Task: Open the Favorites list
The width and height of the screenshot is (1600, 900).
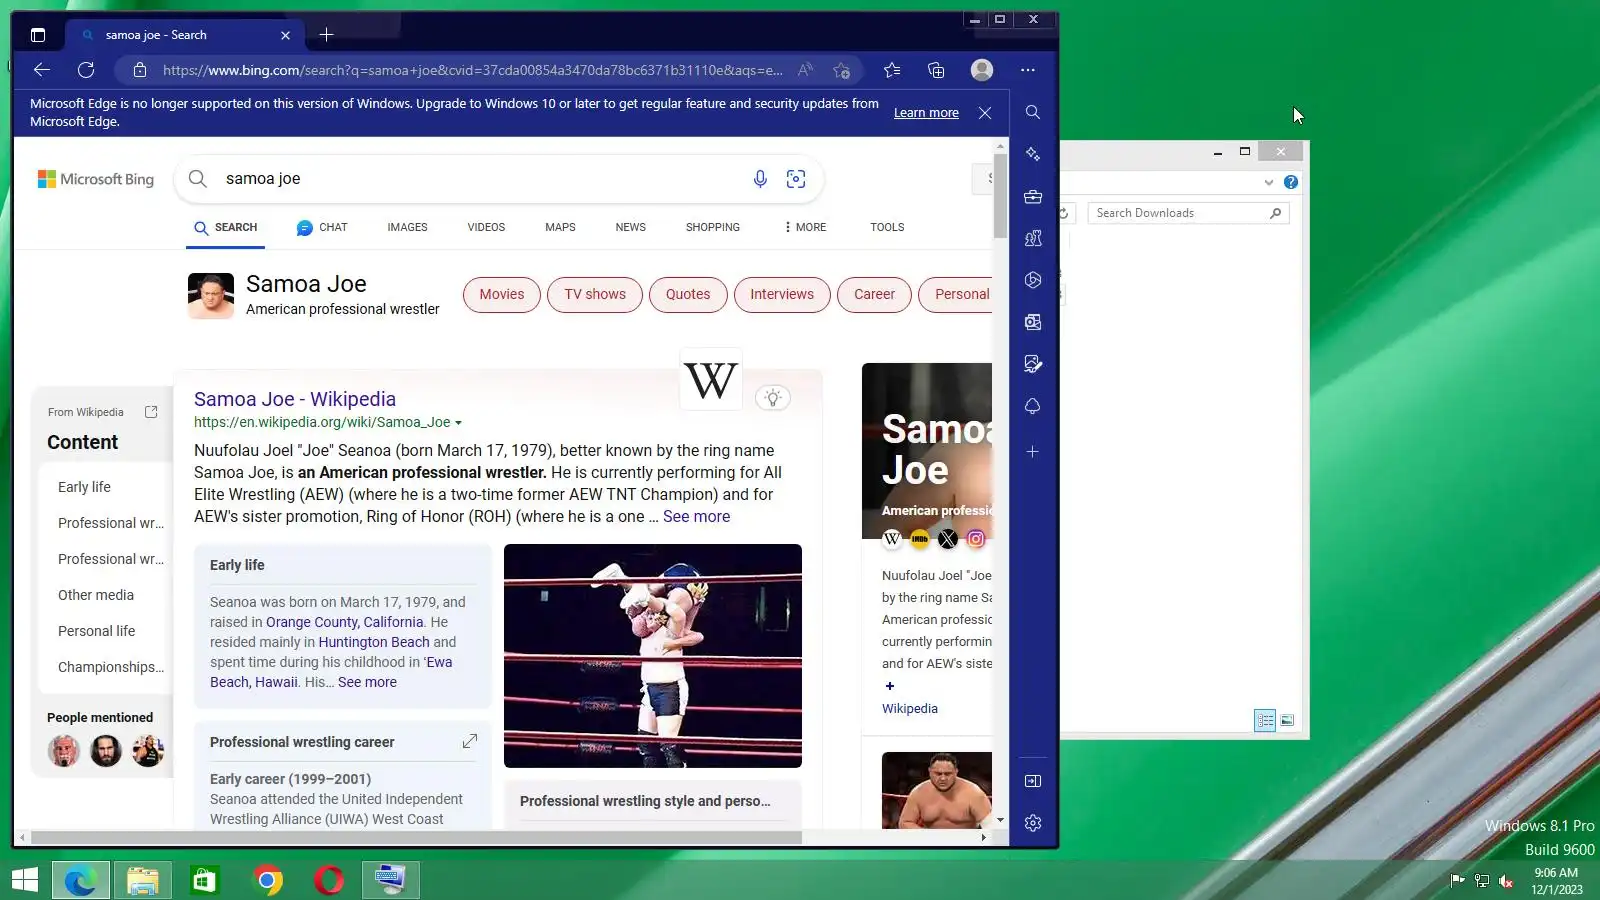Action: click(892, 70)
